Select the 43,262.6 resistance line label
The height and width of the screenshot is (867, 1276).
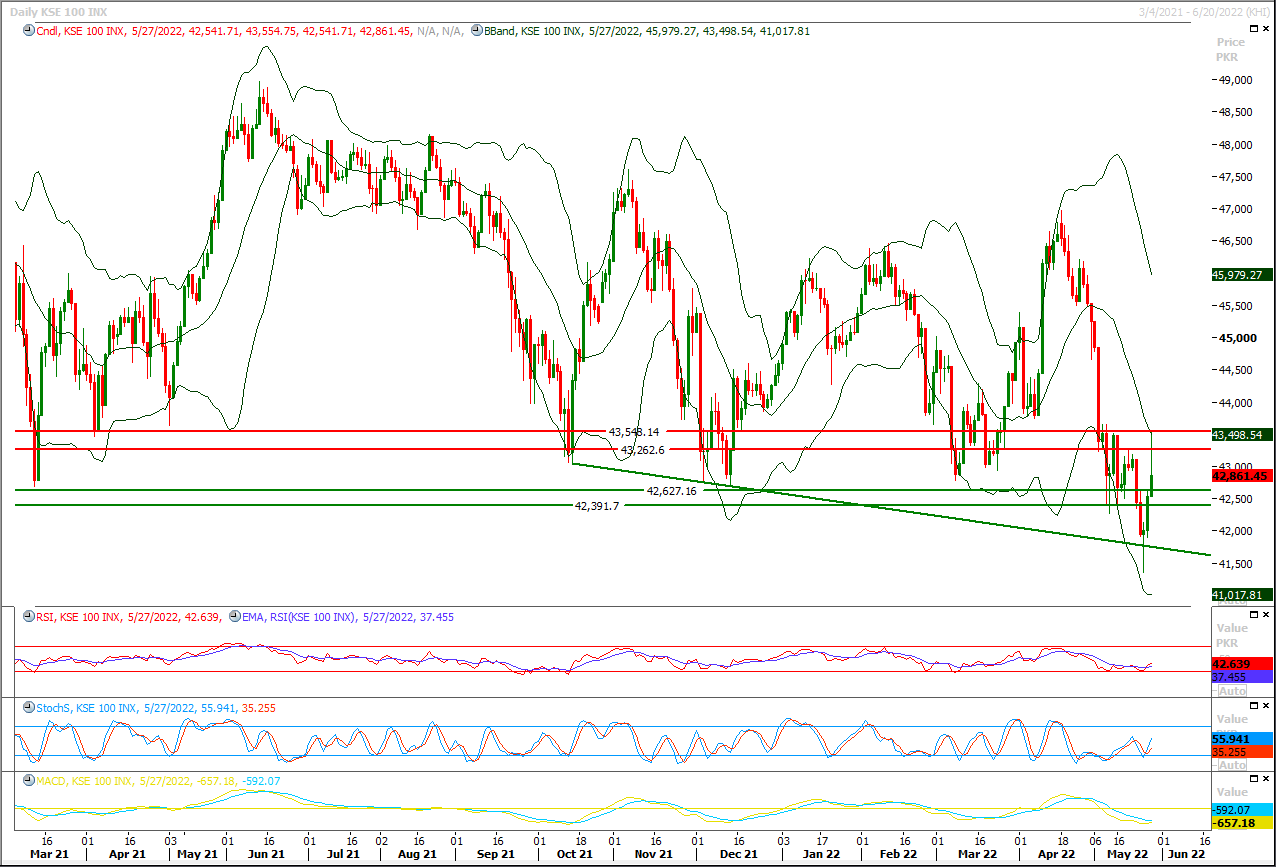point(644,450)
